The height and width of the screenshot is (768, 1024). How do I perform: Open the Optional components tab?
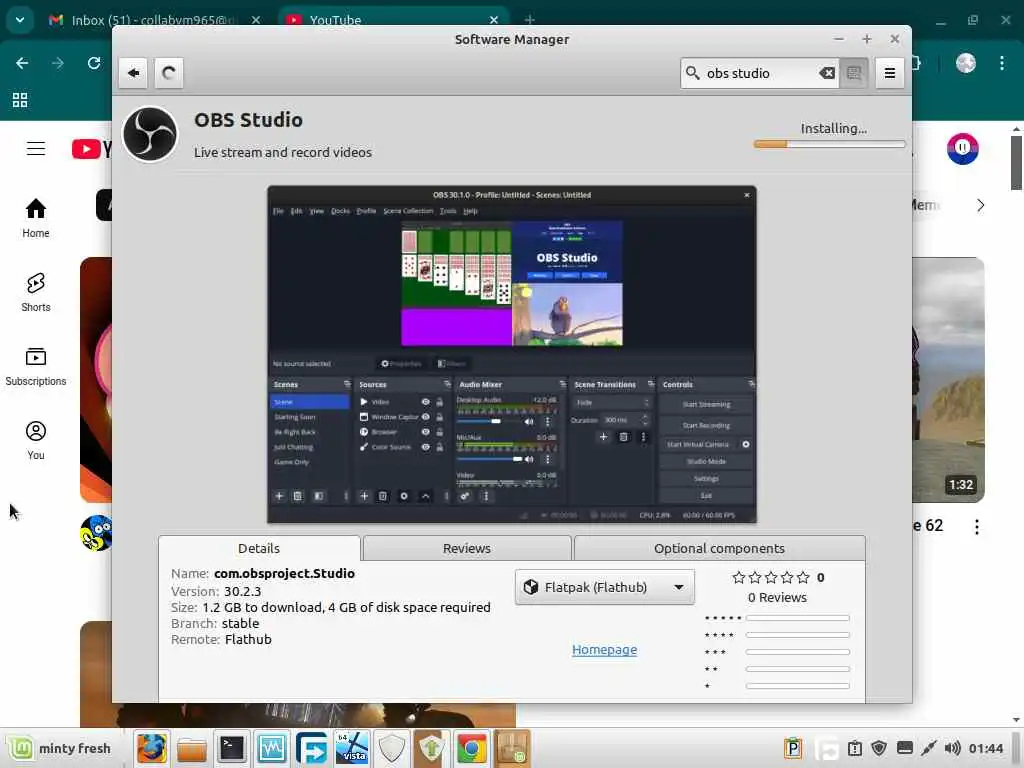720,549
